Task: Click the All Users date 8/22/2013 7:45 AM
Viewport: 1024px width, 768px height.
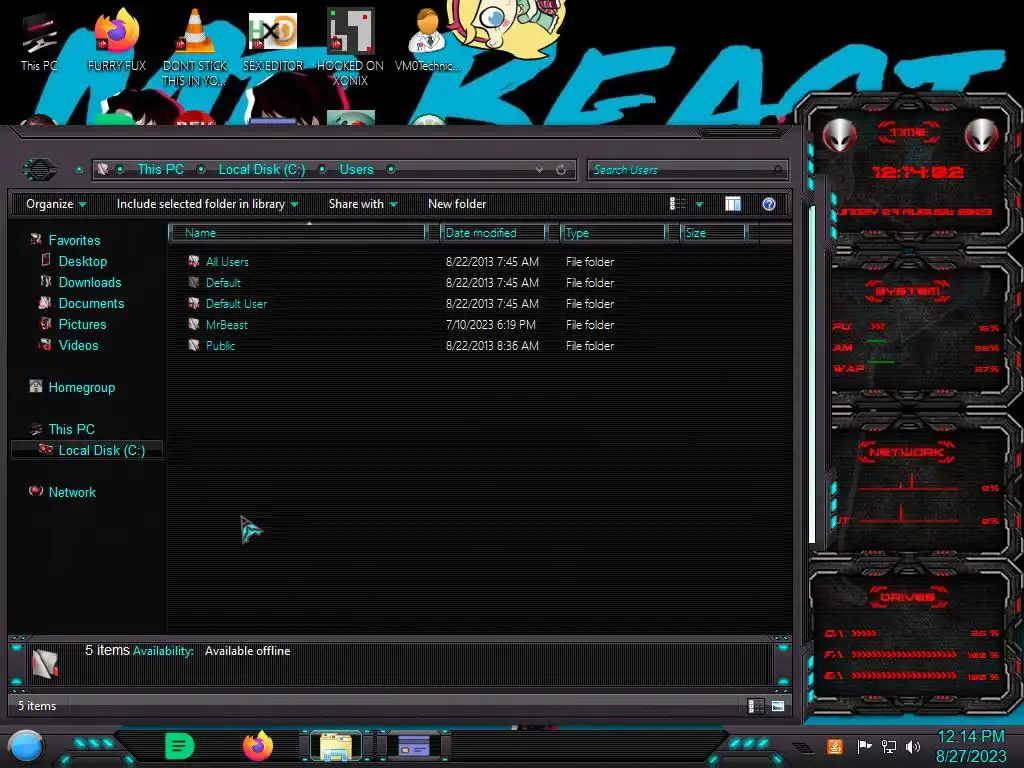Action: point(492,262)
